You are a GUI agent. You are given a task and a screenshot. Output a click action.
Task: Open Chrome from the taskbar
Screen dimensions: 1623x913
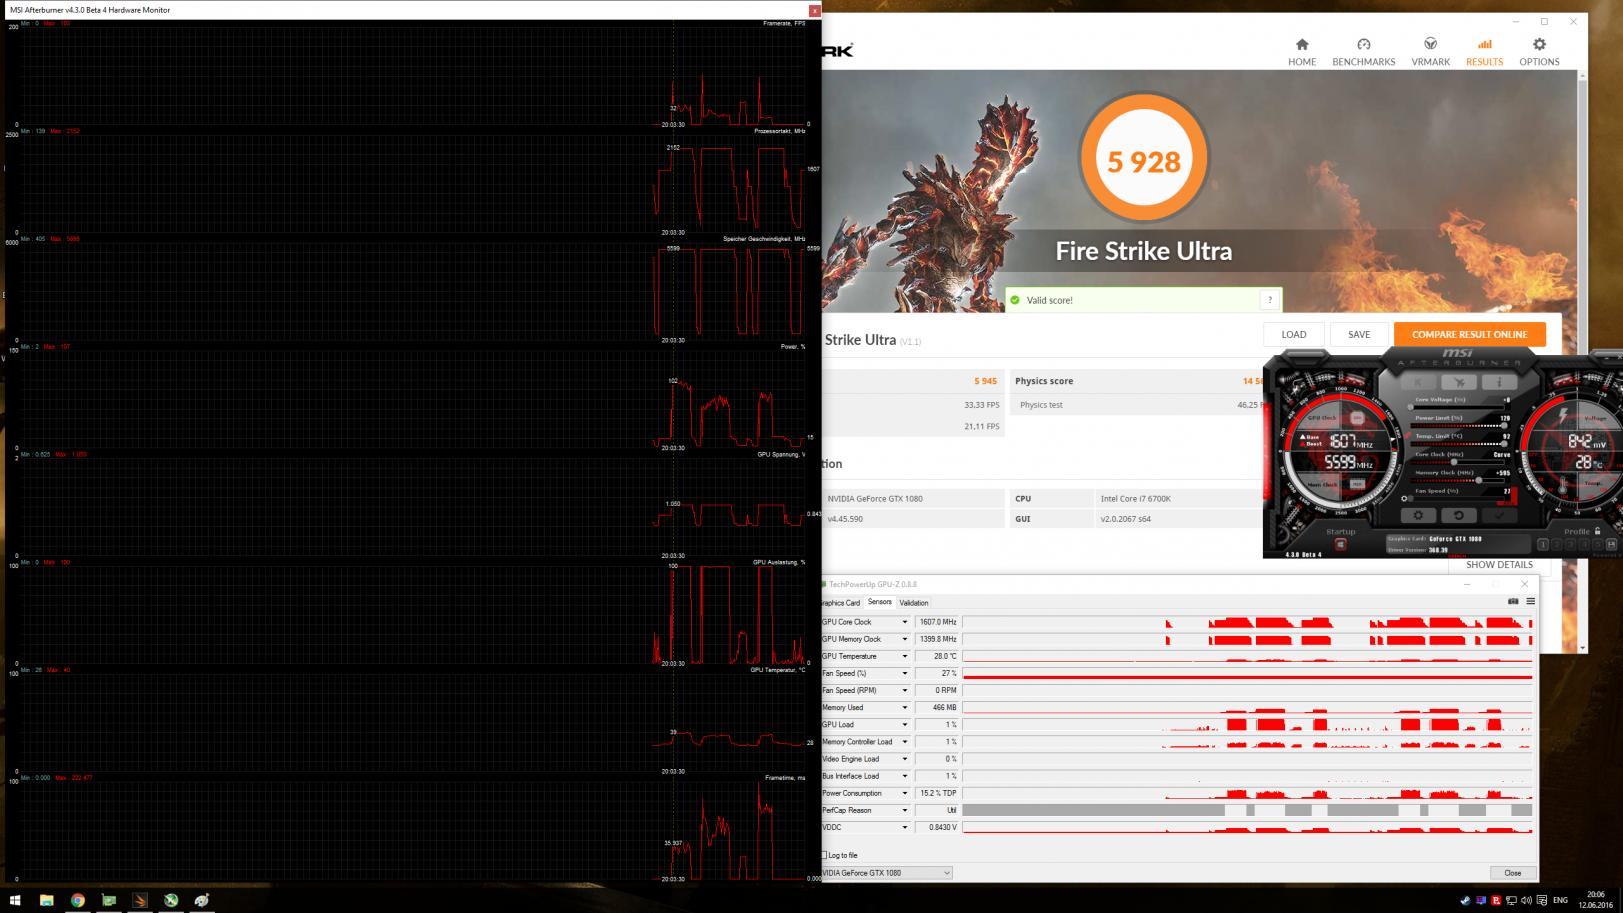(x=77, y=900)
